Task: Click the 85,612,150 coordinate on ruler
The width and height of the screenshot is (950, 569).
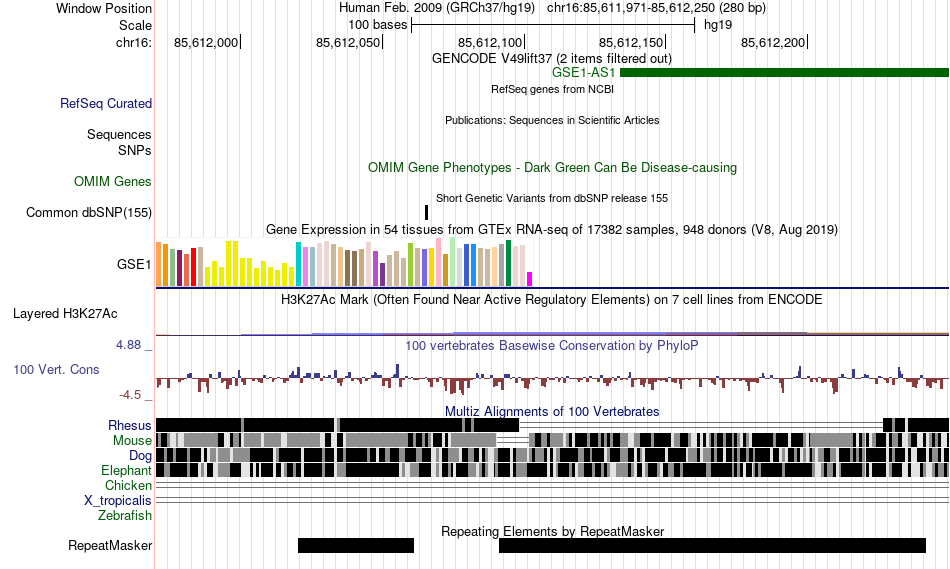Action: [x=631, y=42]
